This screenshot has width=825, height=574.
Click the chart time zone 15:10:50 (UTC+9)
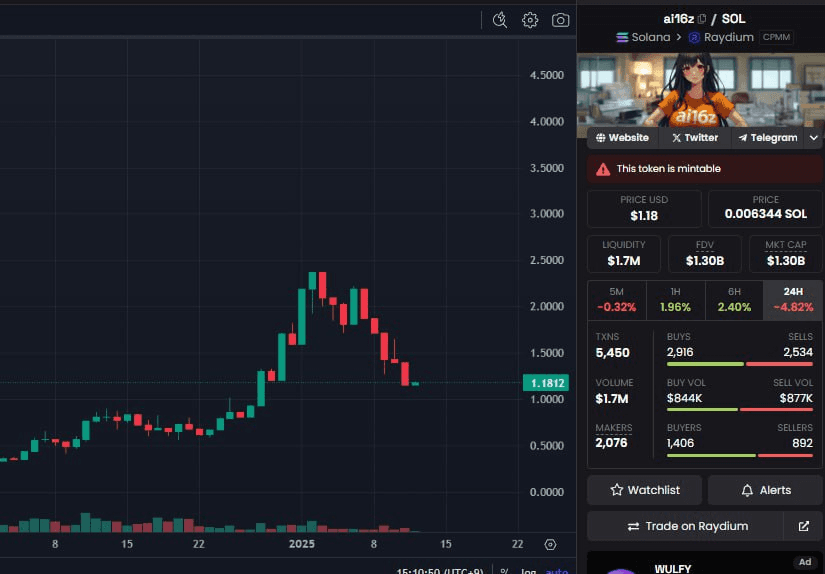point(440,571)
